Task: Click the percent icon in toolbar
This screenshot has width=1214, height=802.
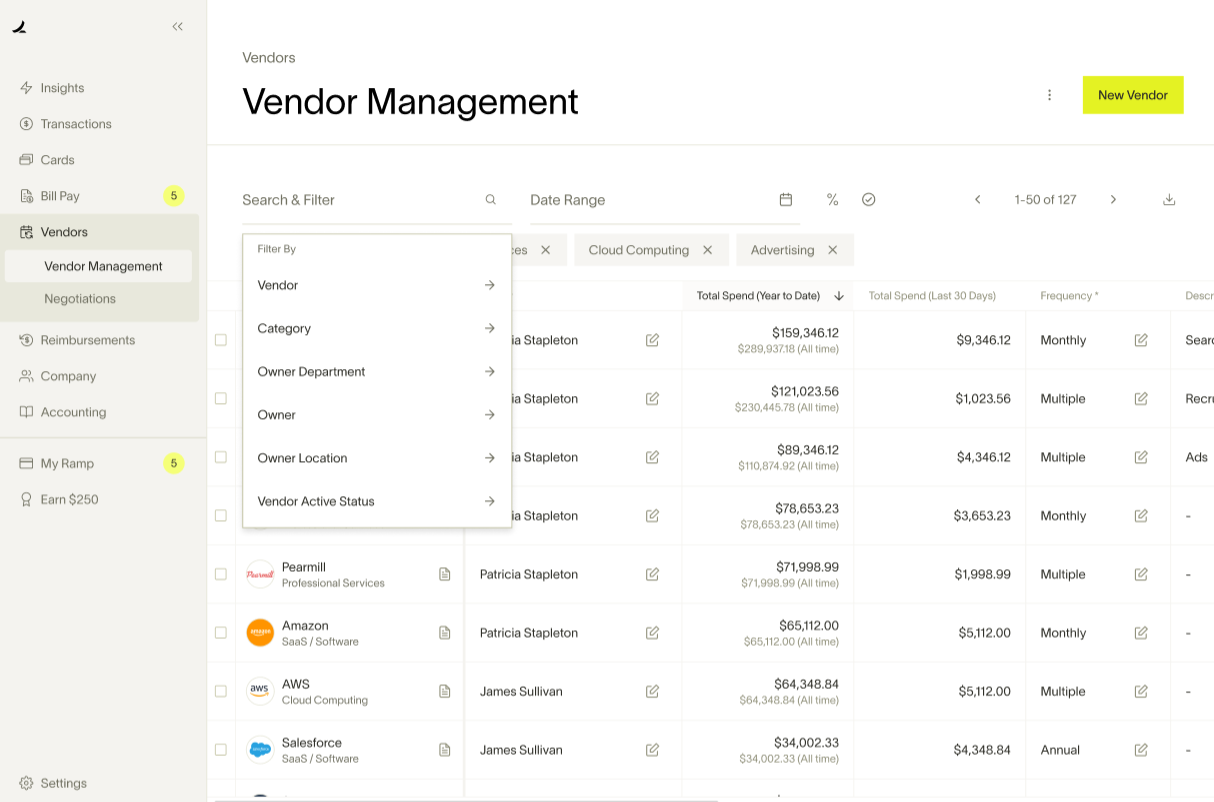Action: pyautogui.click(x=832, y=200)
